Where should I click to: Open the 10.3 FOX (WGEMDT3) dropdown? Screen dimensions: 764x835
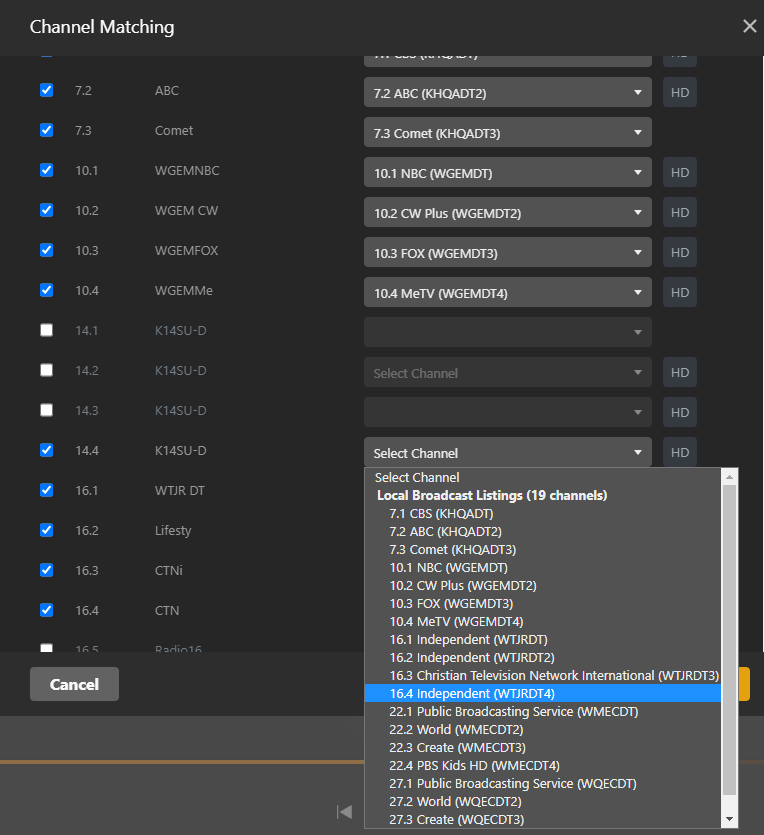508,252
